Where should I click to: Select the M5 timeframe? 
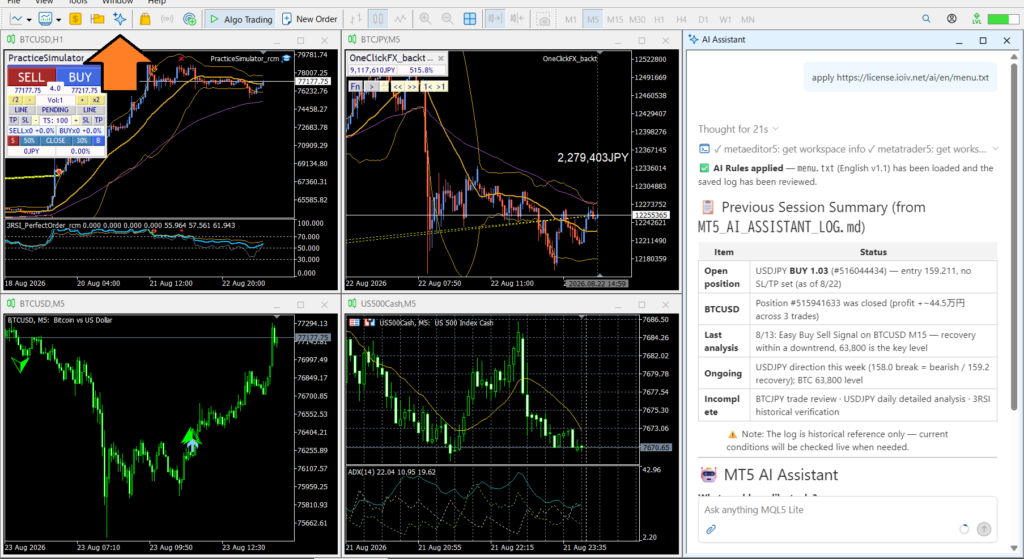point(592,20)
